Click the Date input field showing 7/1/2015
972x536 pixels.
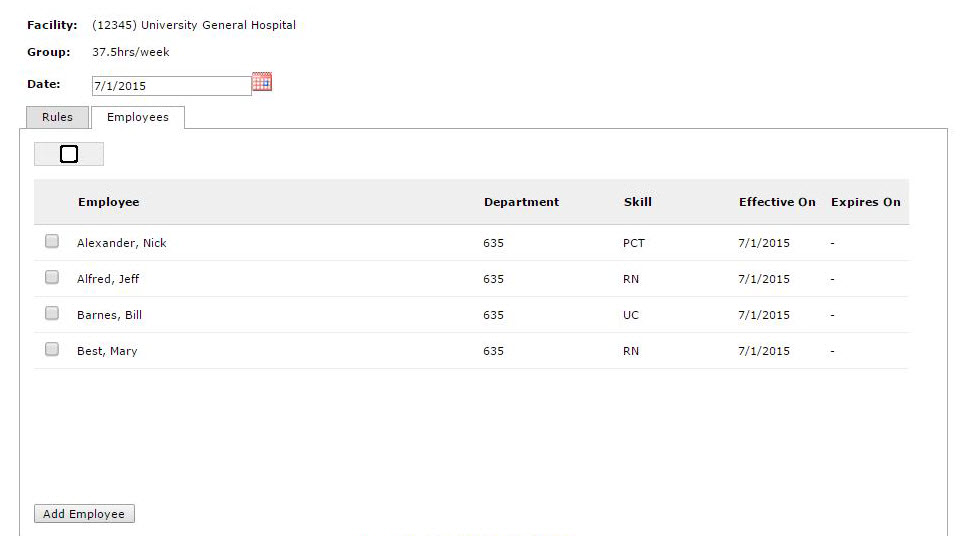tap(172, 86)
